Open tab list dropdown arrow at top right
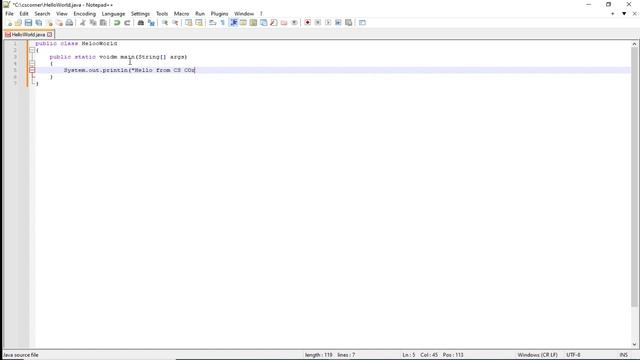 point(624,14)
